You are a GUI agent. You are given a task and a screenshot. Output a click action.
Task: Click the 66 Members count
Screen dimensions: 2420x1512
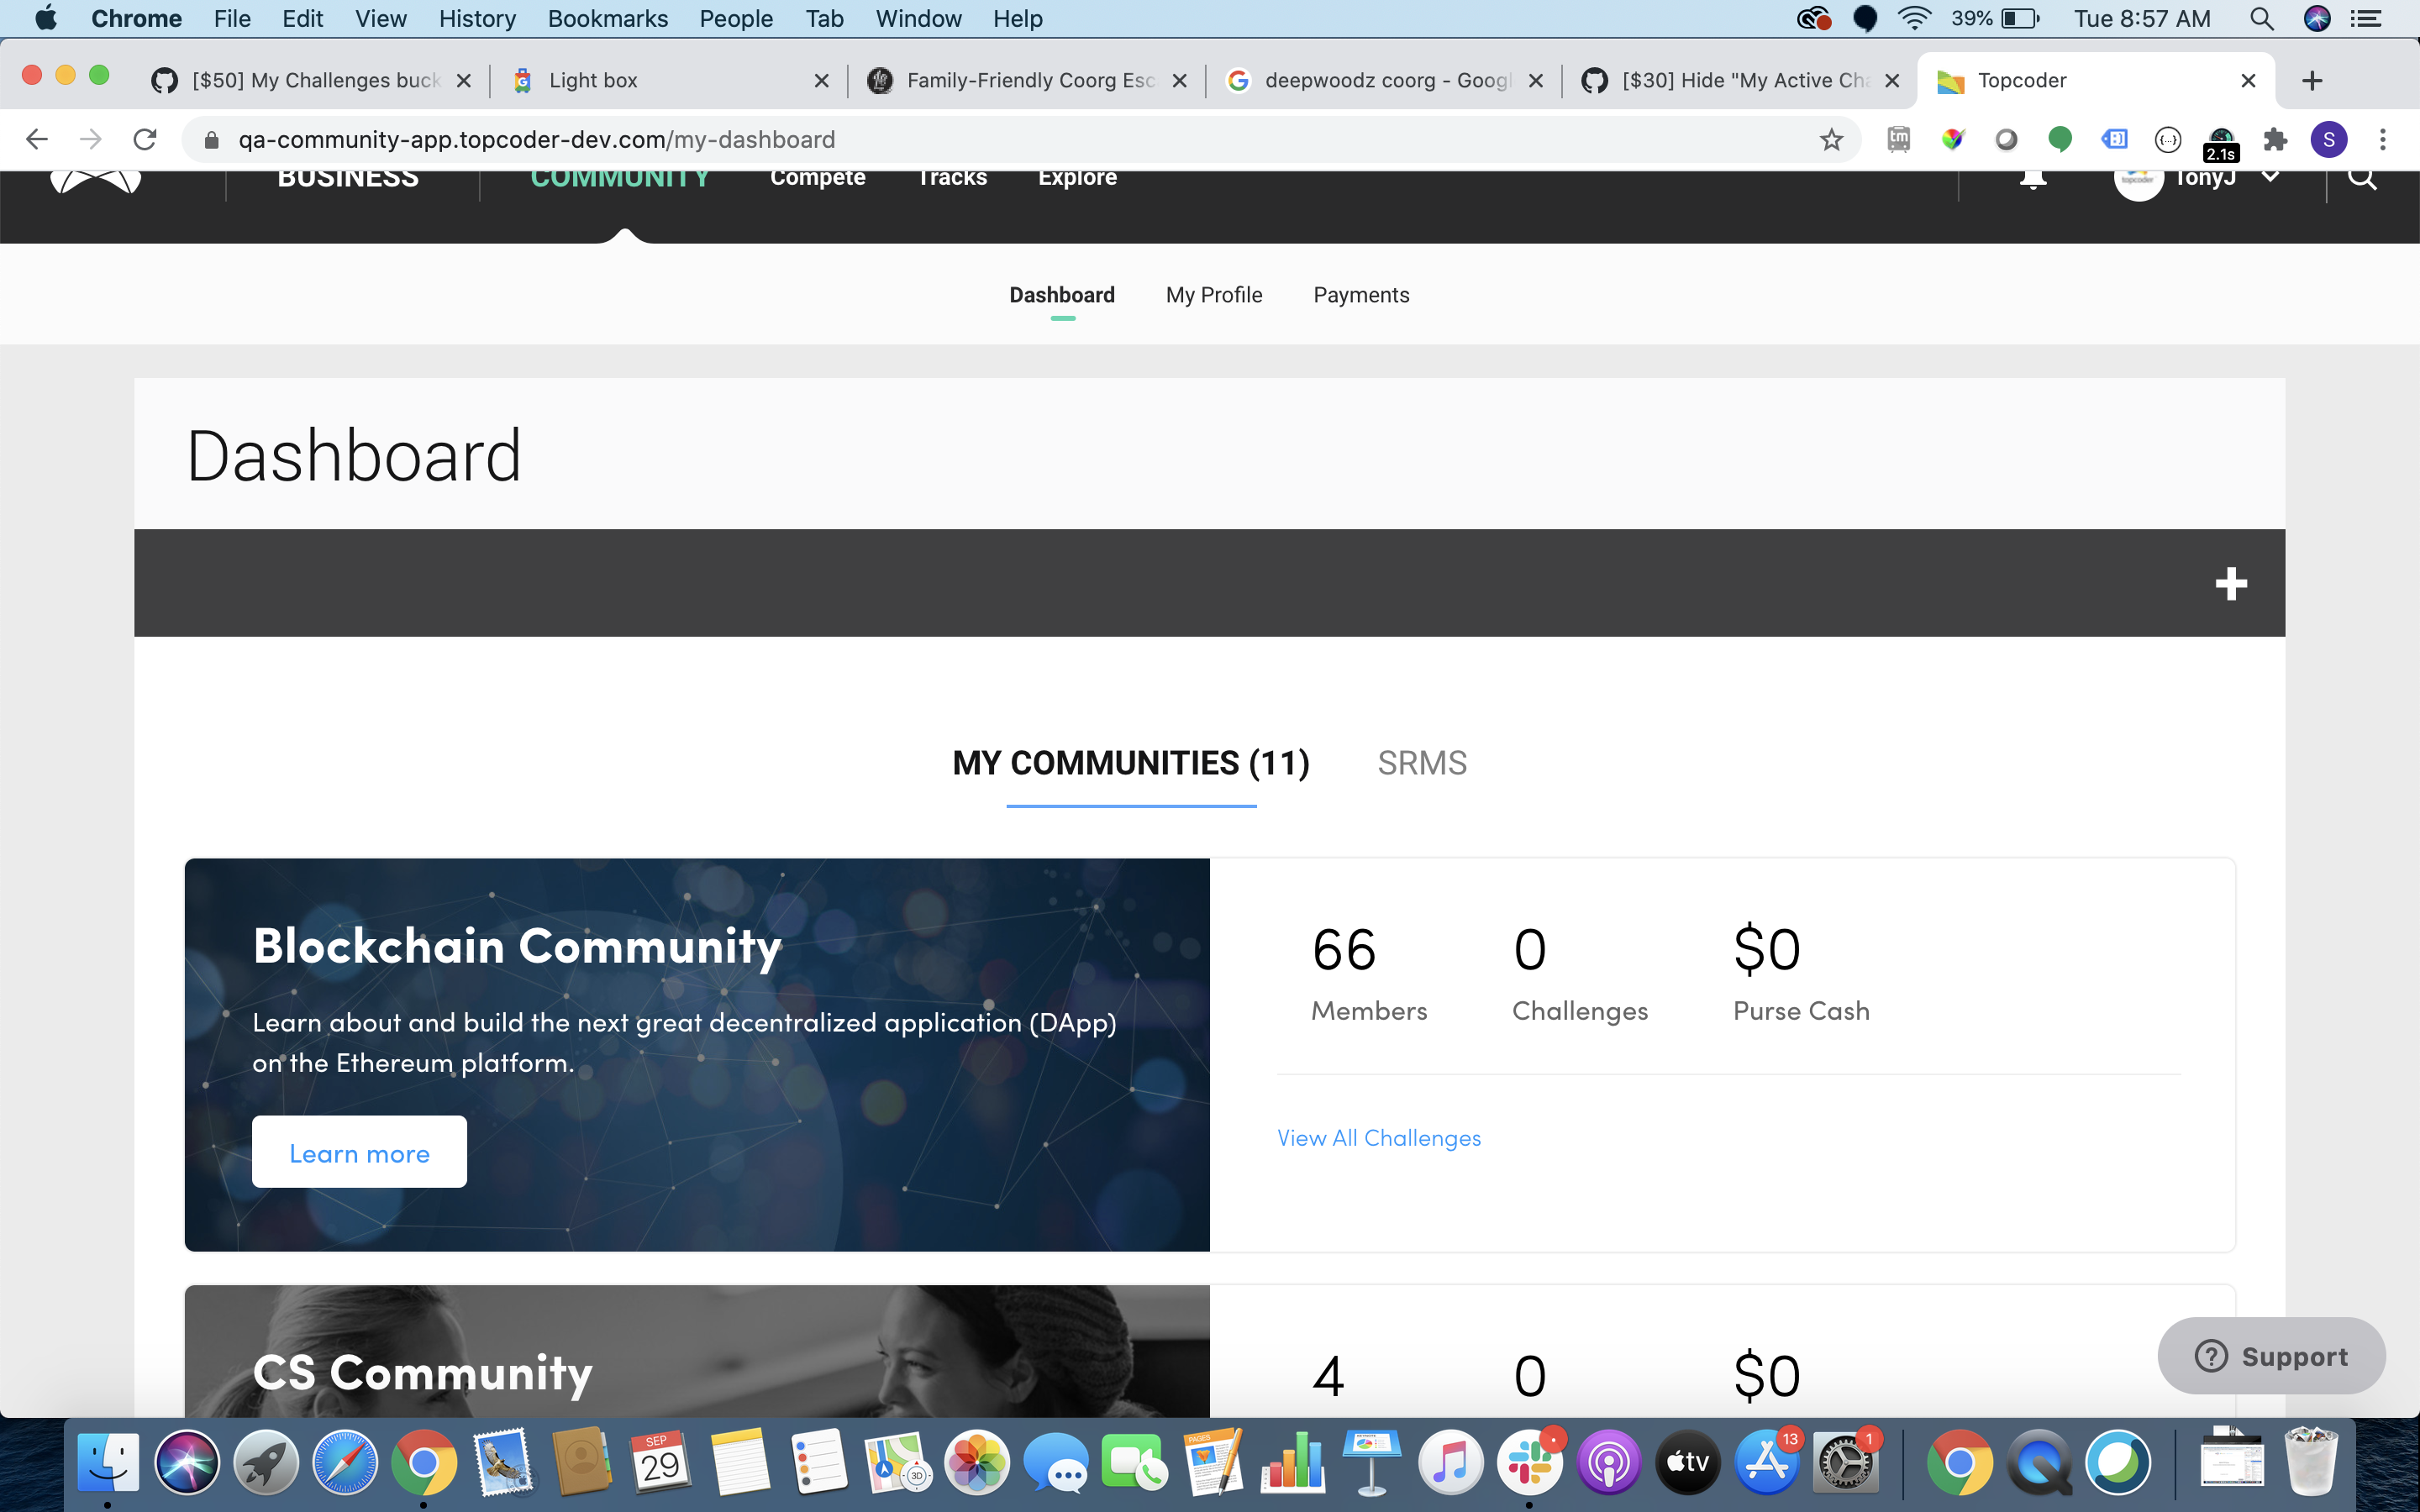tap(1344, 949)
